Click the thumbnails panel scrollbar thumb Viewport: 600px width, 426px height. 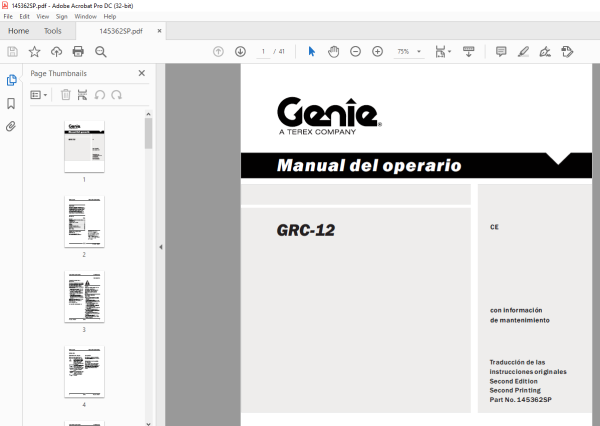[148, 133]
